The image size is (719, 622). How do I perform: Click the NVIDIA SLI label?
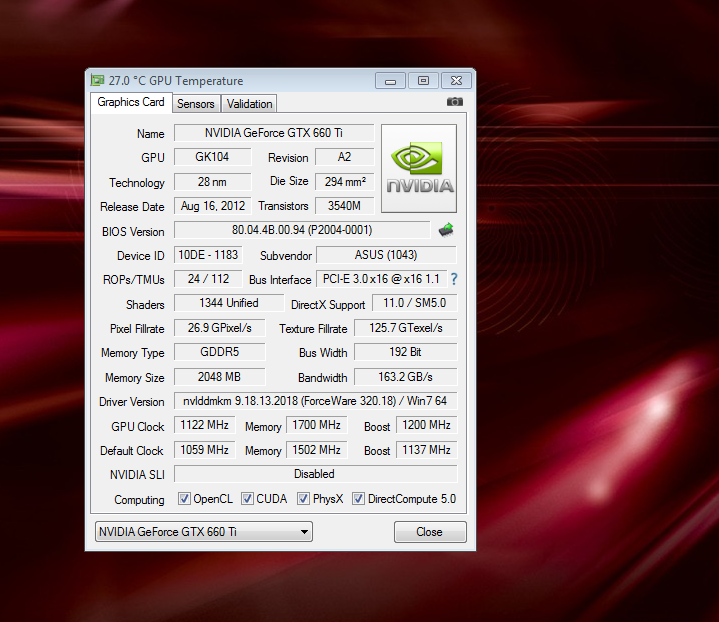[137, 475]
